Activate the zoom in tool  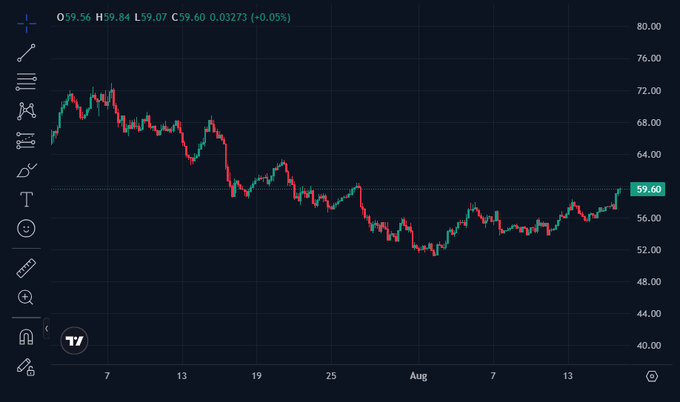point(26,297)
